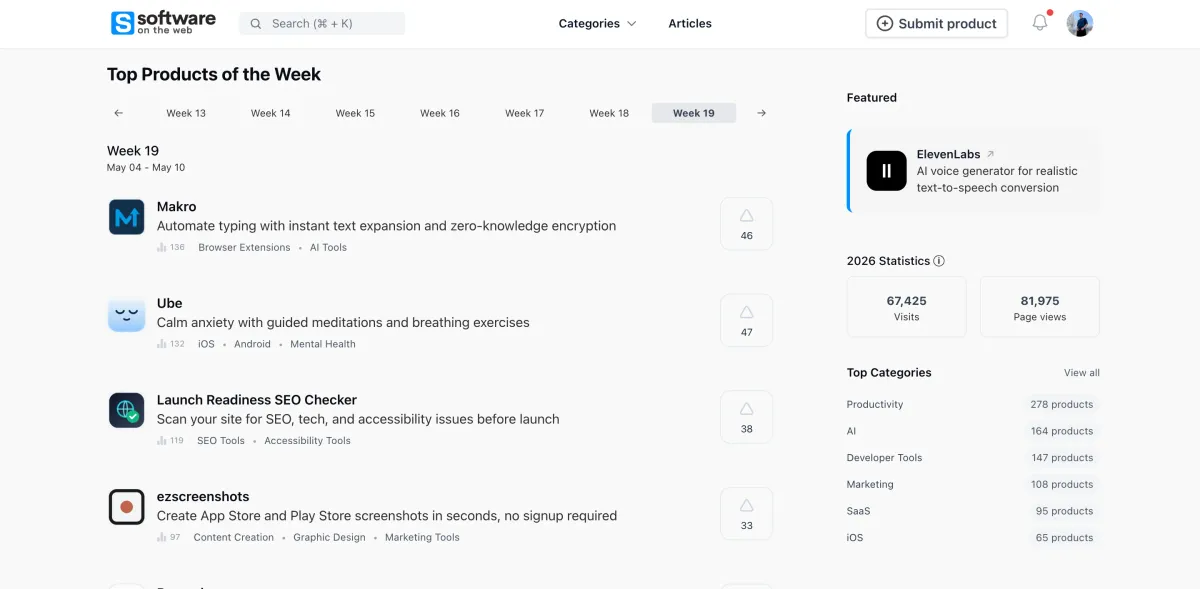Select the Week 14 tab
Screen dimensions: 1200x589
(x=271, y=113)
